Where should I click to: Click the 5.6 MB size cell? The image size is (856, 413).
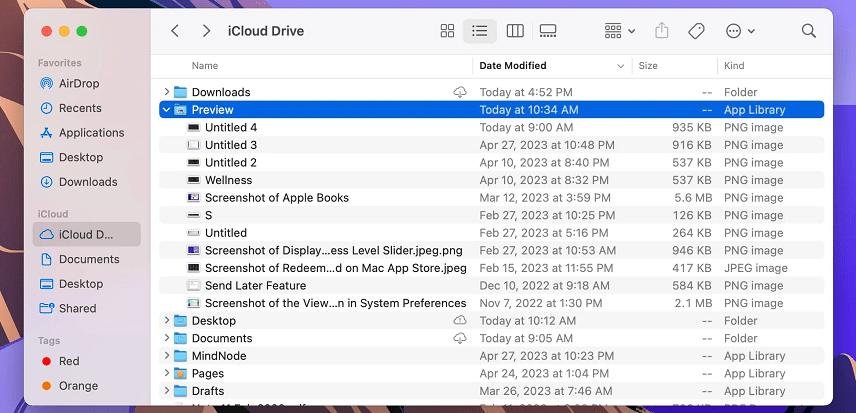692,197
